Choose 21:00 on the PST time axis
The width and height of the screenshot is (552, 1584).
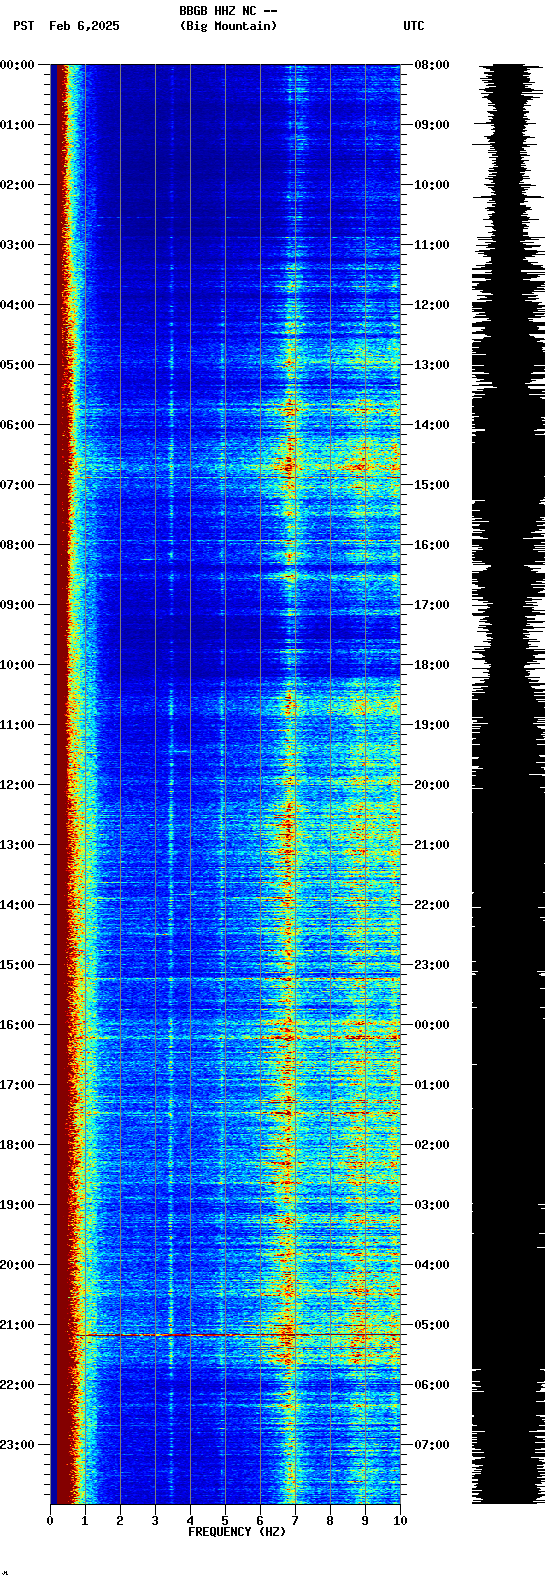[x=17, y=1325]
